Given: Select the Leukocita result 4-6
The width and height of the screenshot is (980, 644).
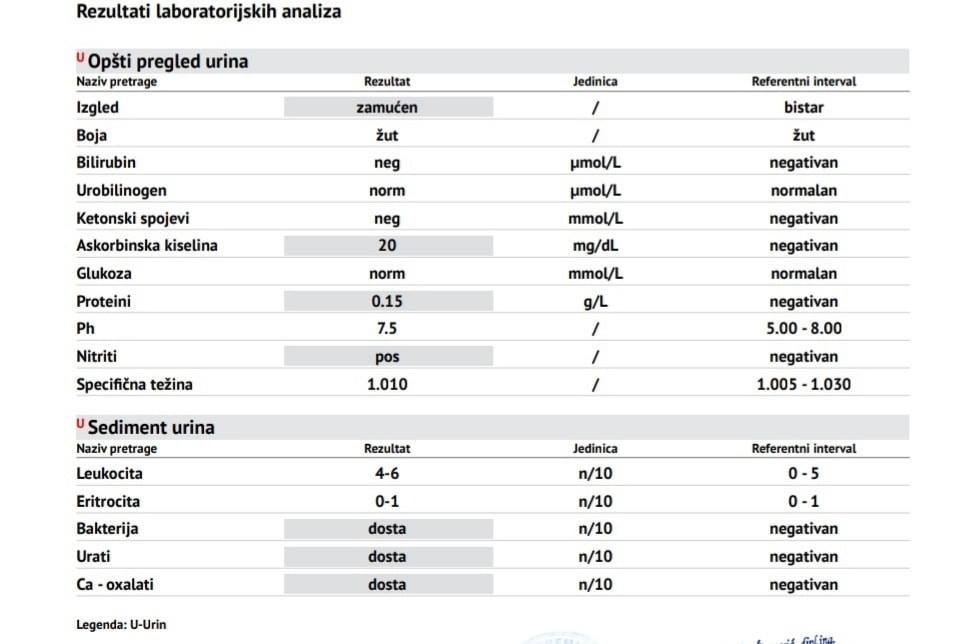Looking at the screenshot, I should (387, 473).
